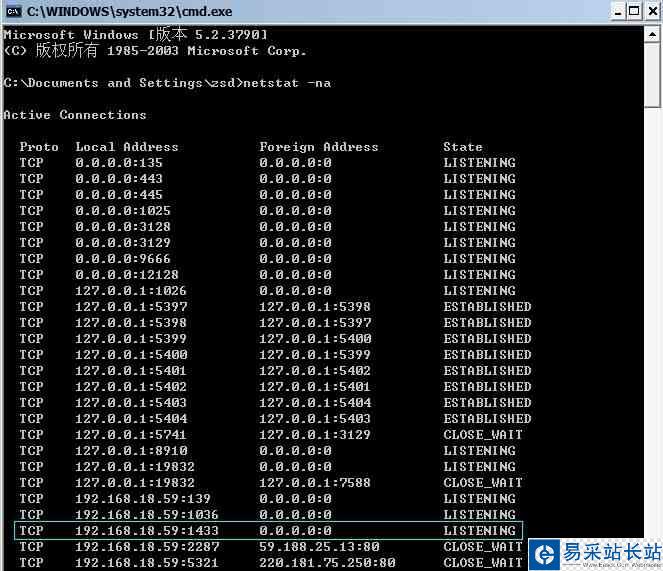
Task: Click the ESTABLISHED state in the 127.0.0.1:5397 row
Action: pyautogui.click(x=487, y=307)
